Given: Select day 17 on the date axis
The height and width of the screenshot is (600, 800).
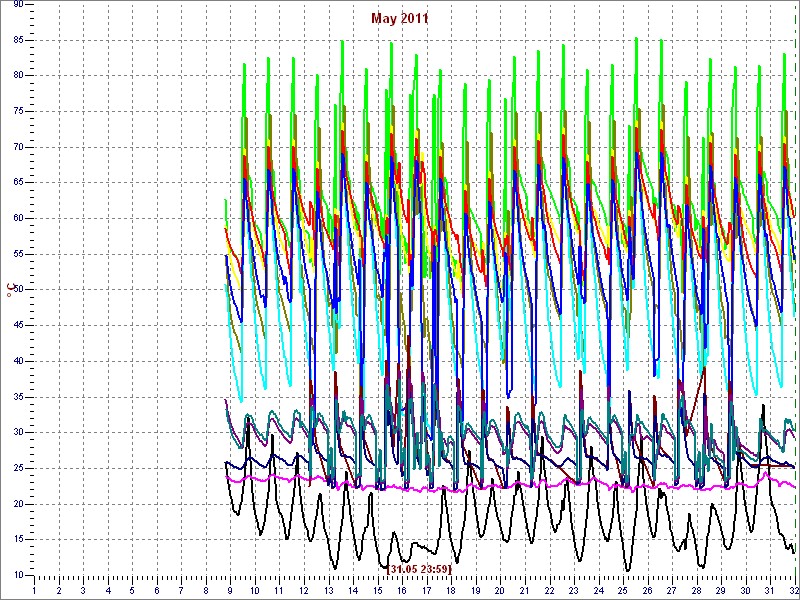Looking at the screenshot, I should (426, 591).
